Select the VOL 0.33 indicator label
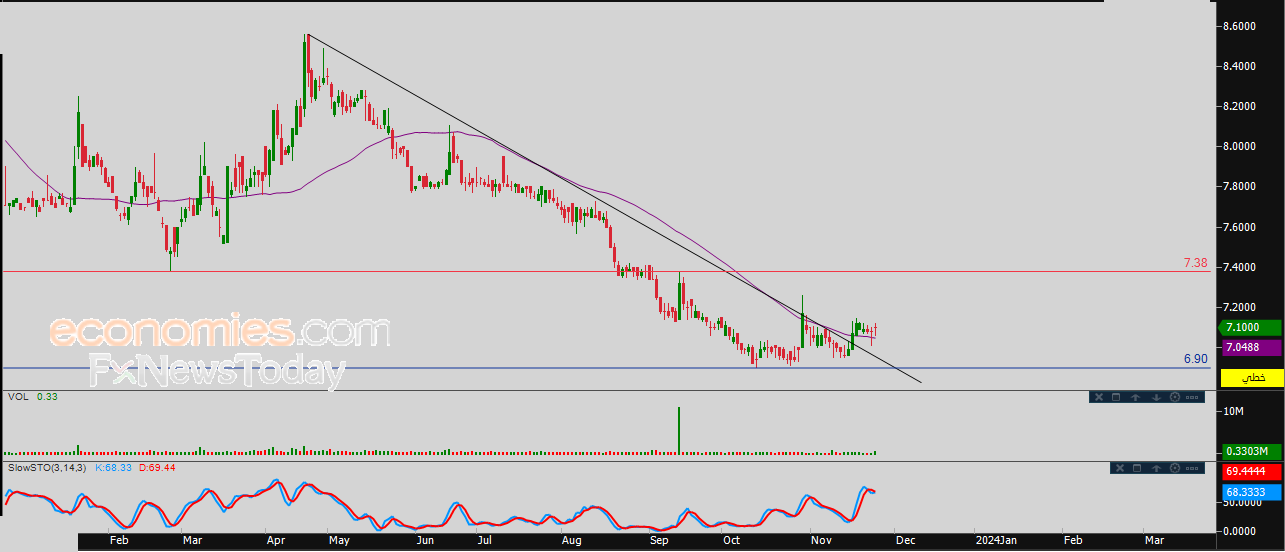The height and width of the screenshot is (552, 1285). click(x=31, y=397)
